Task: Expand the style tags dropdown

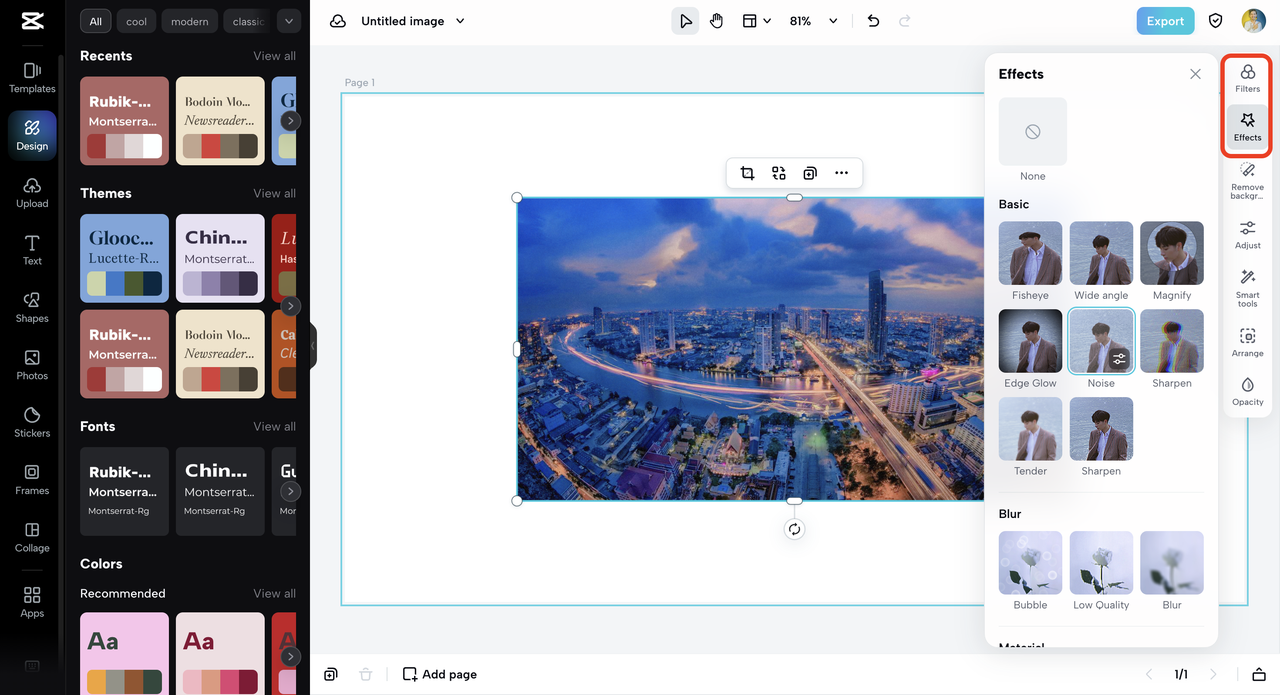Action: click(x=288, y=21)
